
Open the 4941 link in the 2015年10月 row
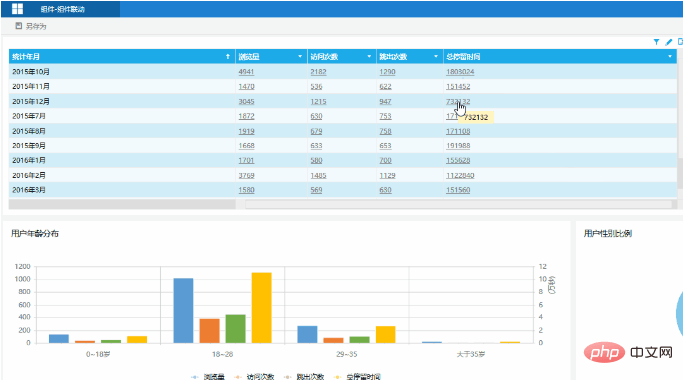pyautogui.click(x=246, y=72)
